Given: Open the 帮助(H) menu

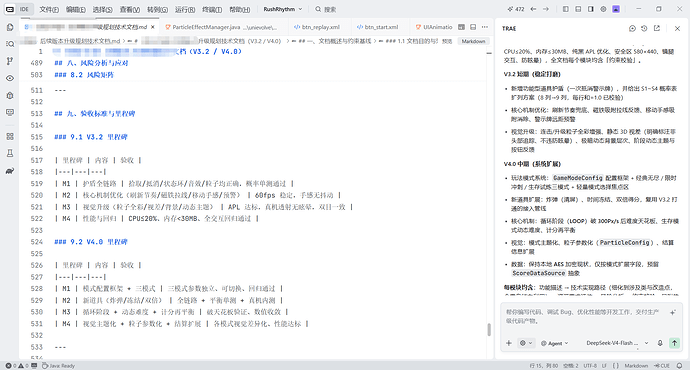Looking at the screenshot, I should [239, 9].
